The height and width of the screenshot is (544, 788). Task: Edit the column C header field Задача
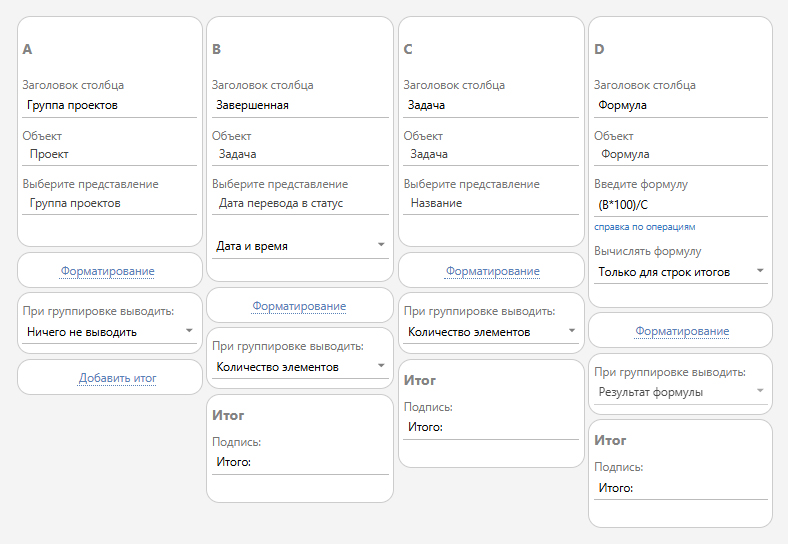coord(491,106)
